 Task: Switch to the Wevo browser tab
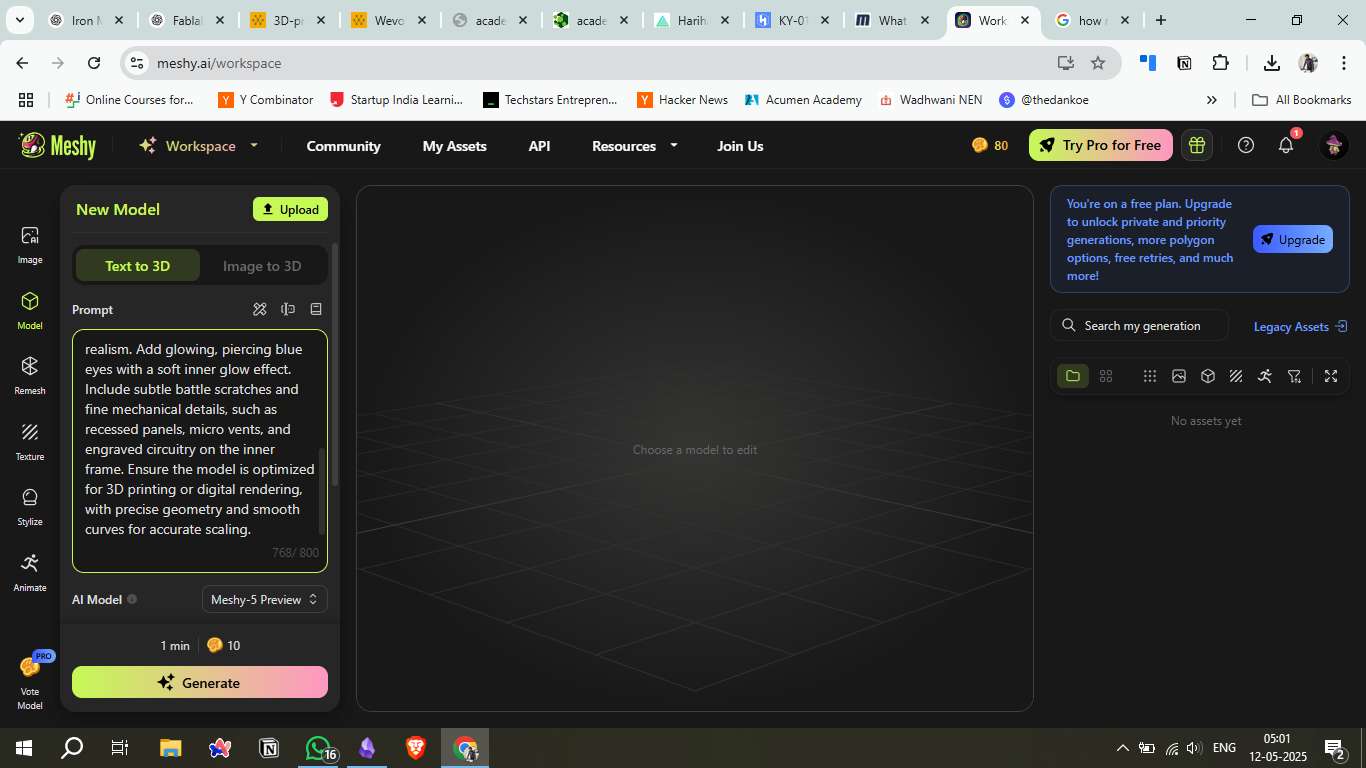point(389,20)
